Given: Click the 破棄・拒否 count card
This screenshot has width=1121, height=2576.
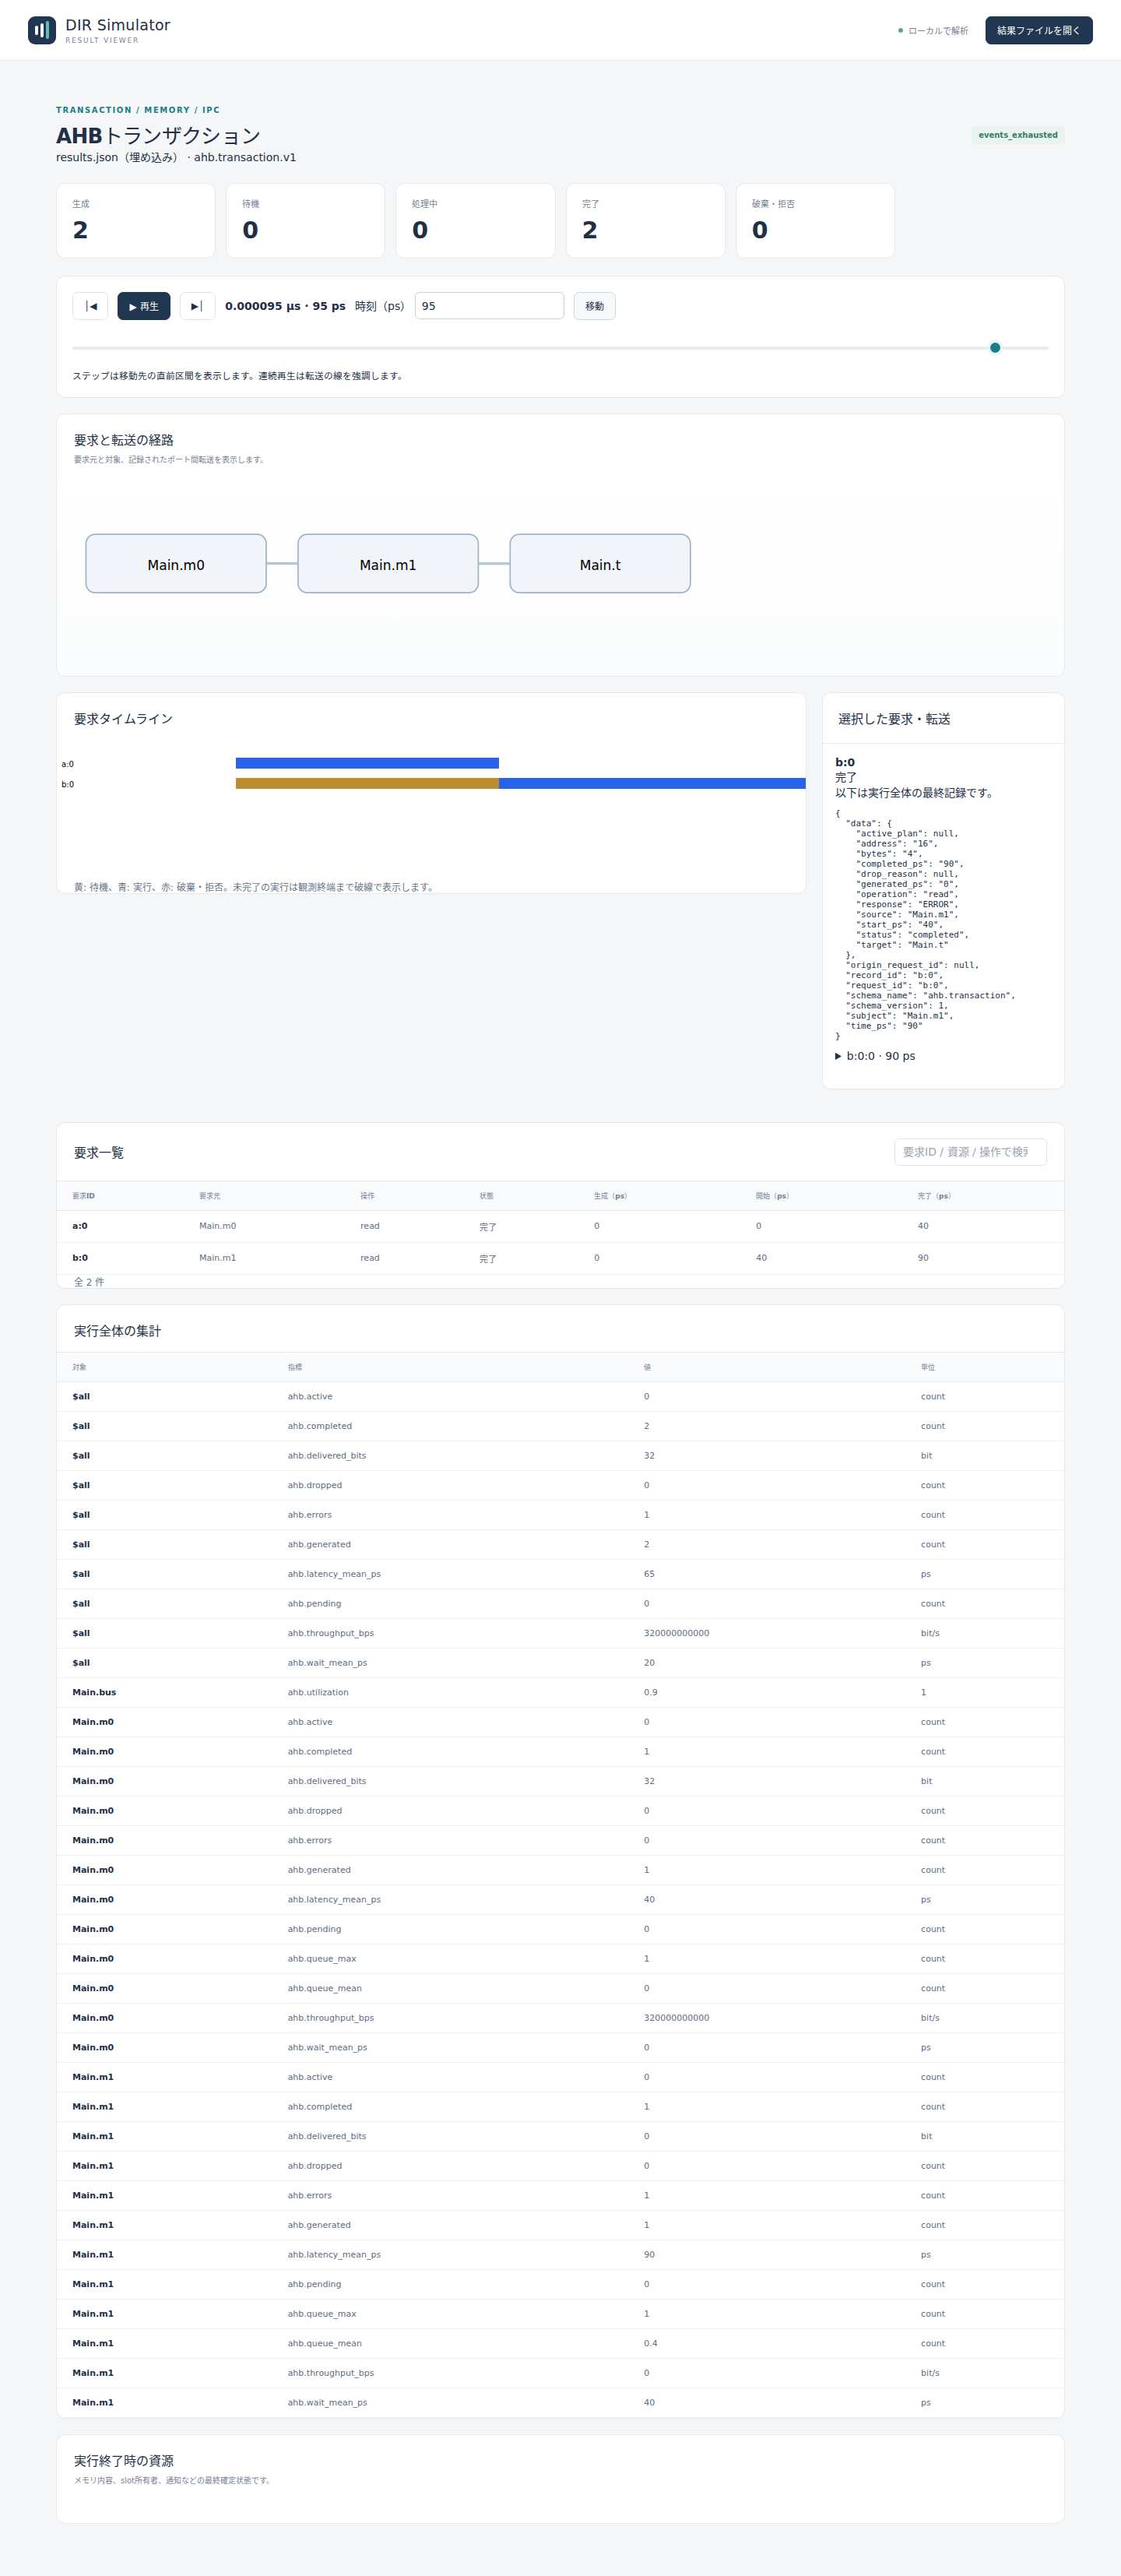Looking at the screenshot, I should pyautogui.click(x=816, y=221).
